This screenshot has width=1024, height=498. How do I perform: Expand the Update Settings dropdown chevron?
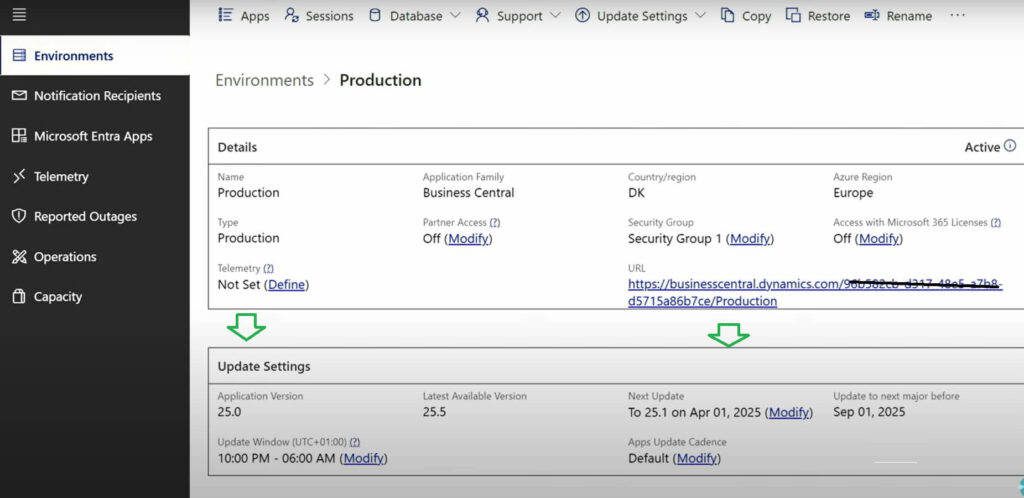pos(700,16)
